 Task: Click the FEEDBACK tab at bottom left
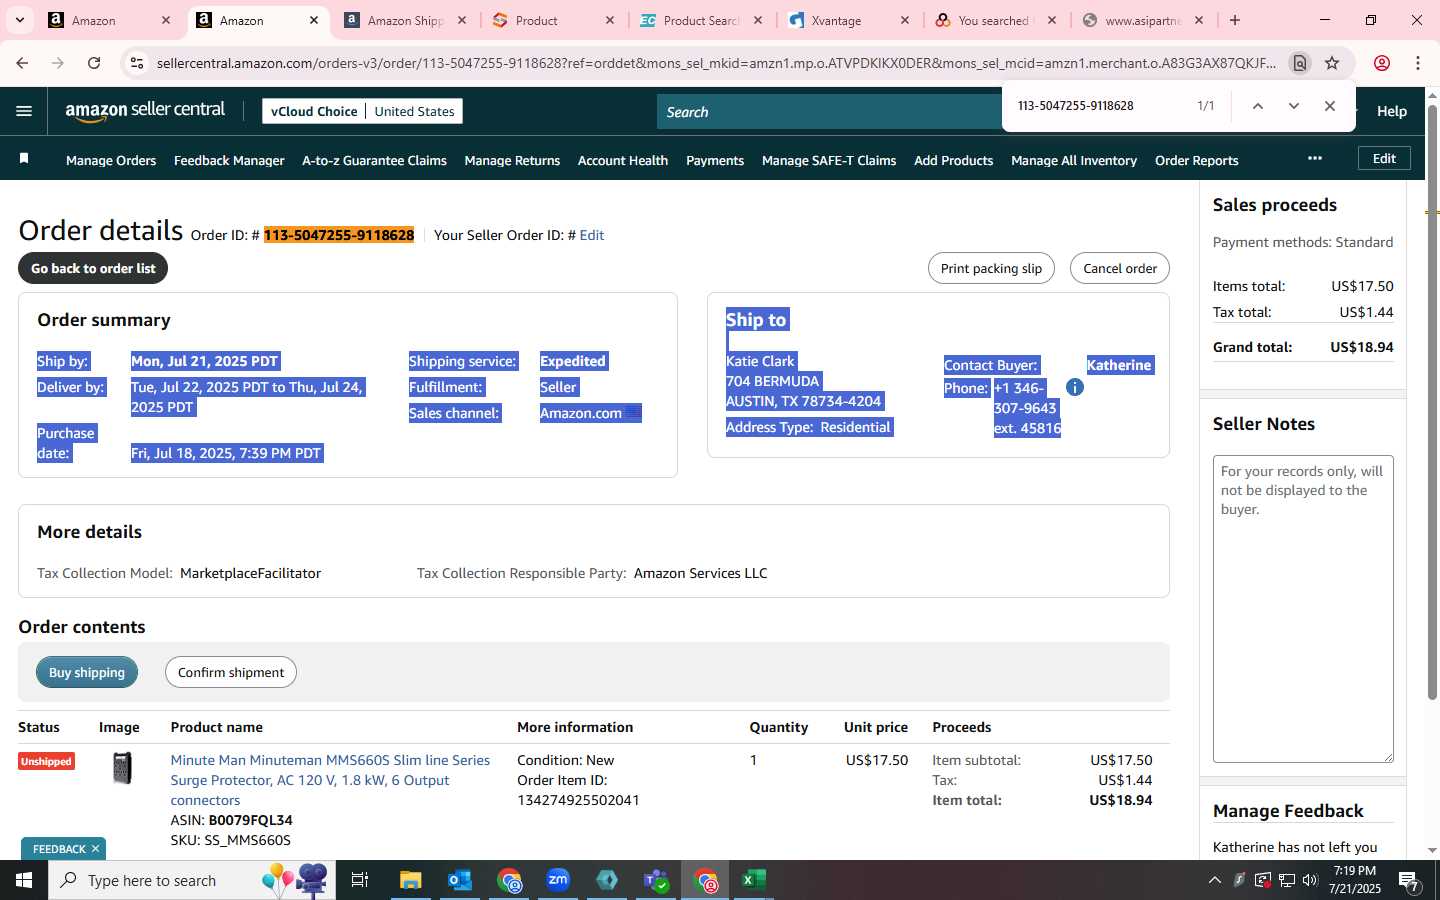pyautogui.click(x=59, y=849)
